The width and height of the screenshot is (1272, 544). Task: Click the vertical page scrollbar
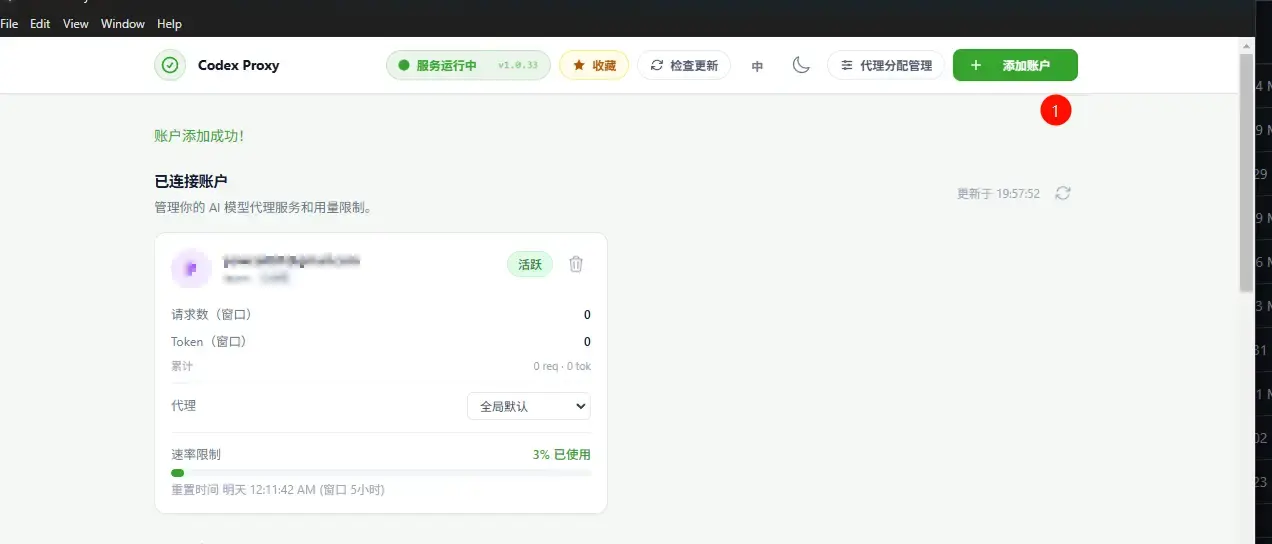(x=1246, y=170)
